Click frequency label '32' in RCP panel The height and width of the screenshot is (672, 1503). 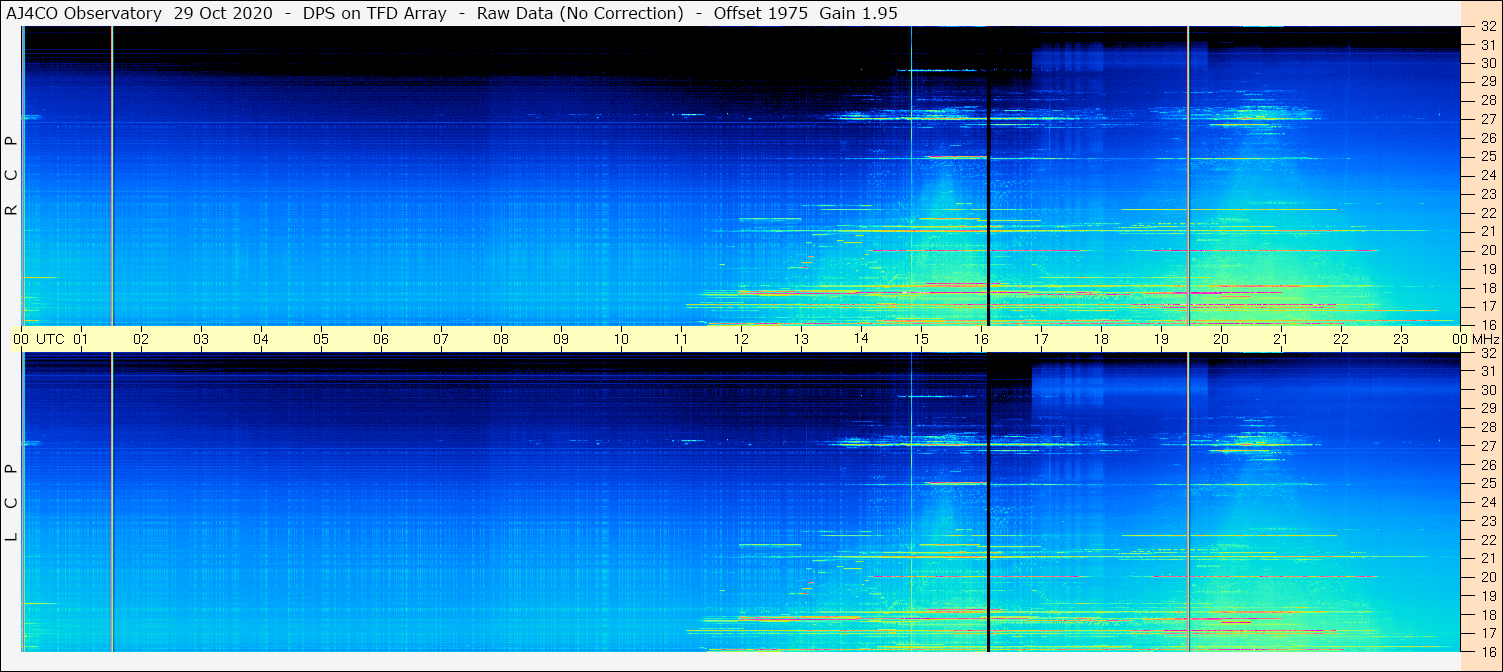click(x=1488, y=26)
